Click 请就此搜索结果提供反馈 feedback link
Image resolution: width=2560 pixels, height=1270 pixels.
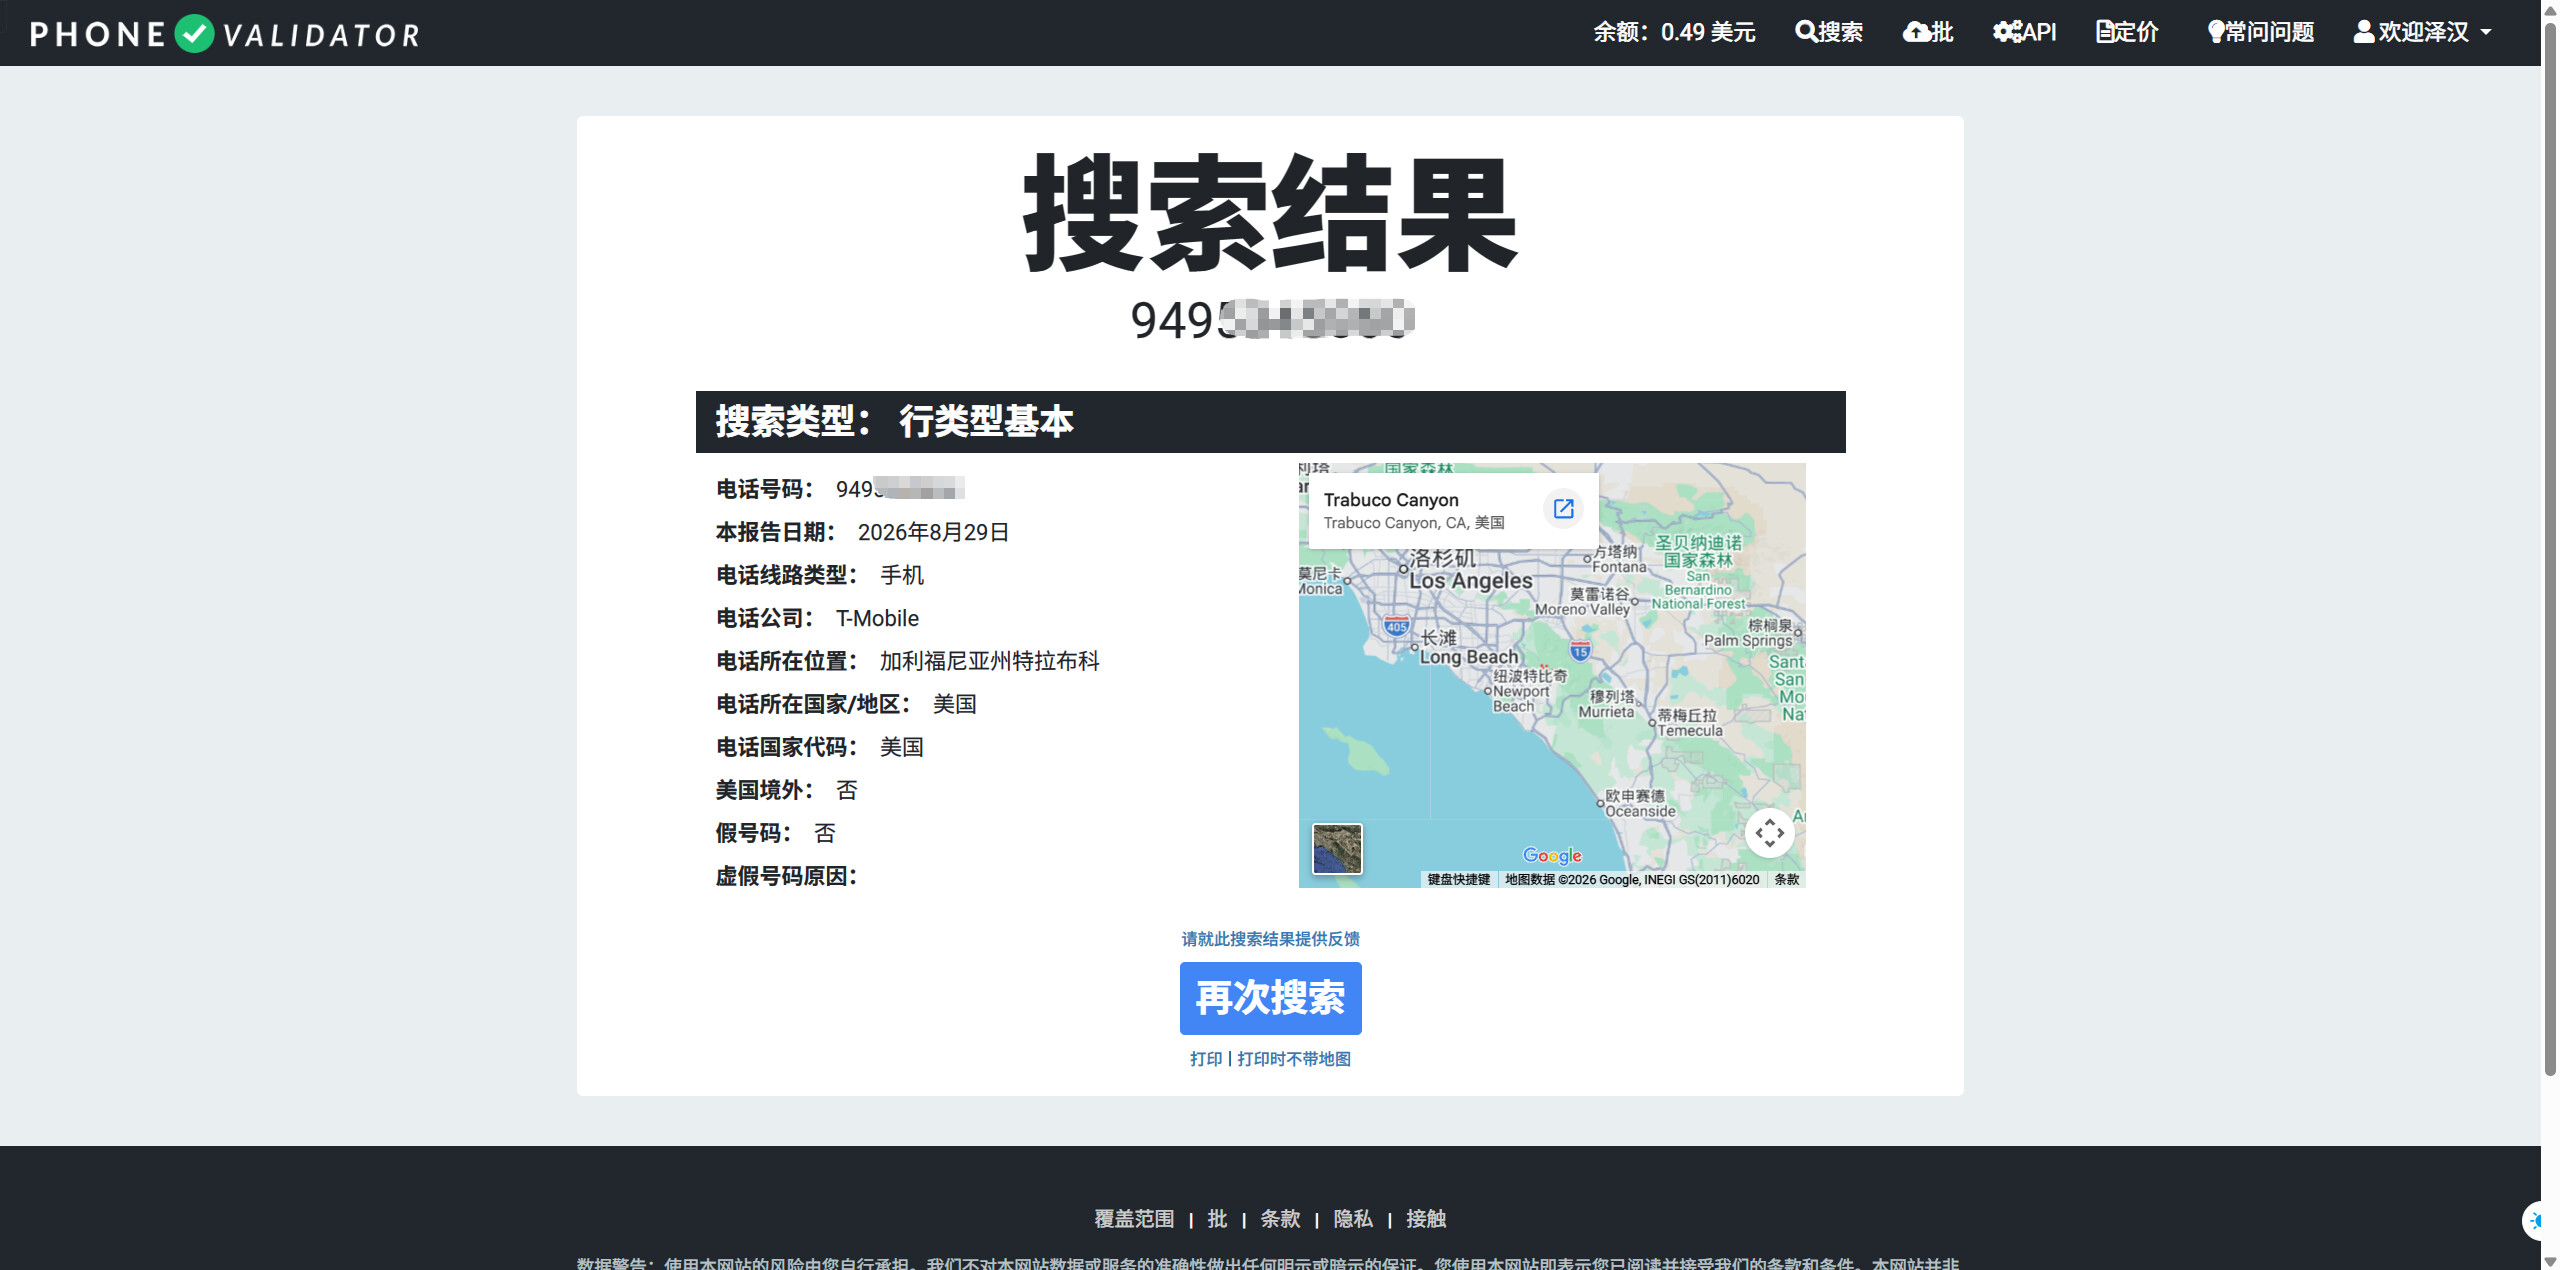(x=1270, y=939)
